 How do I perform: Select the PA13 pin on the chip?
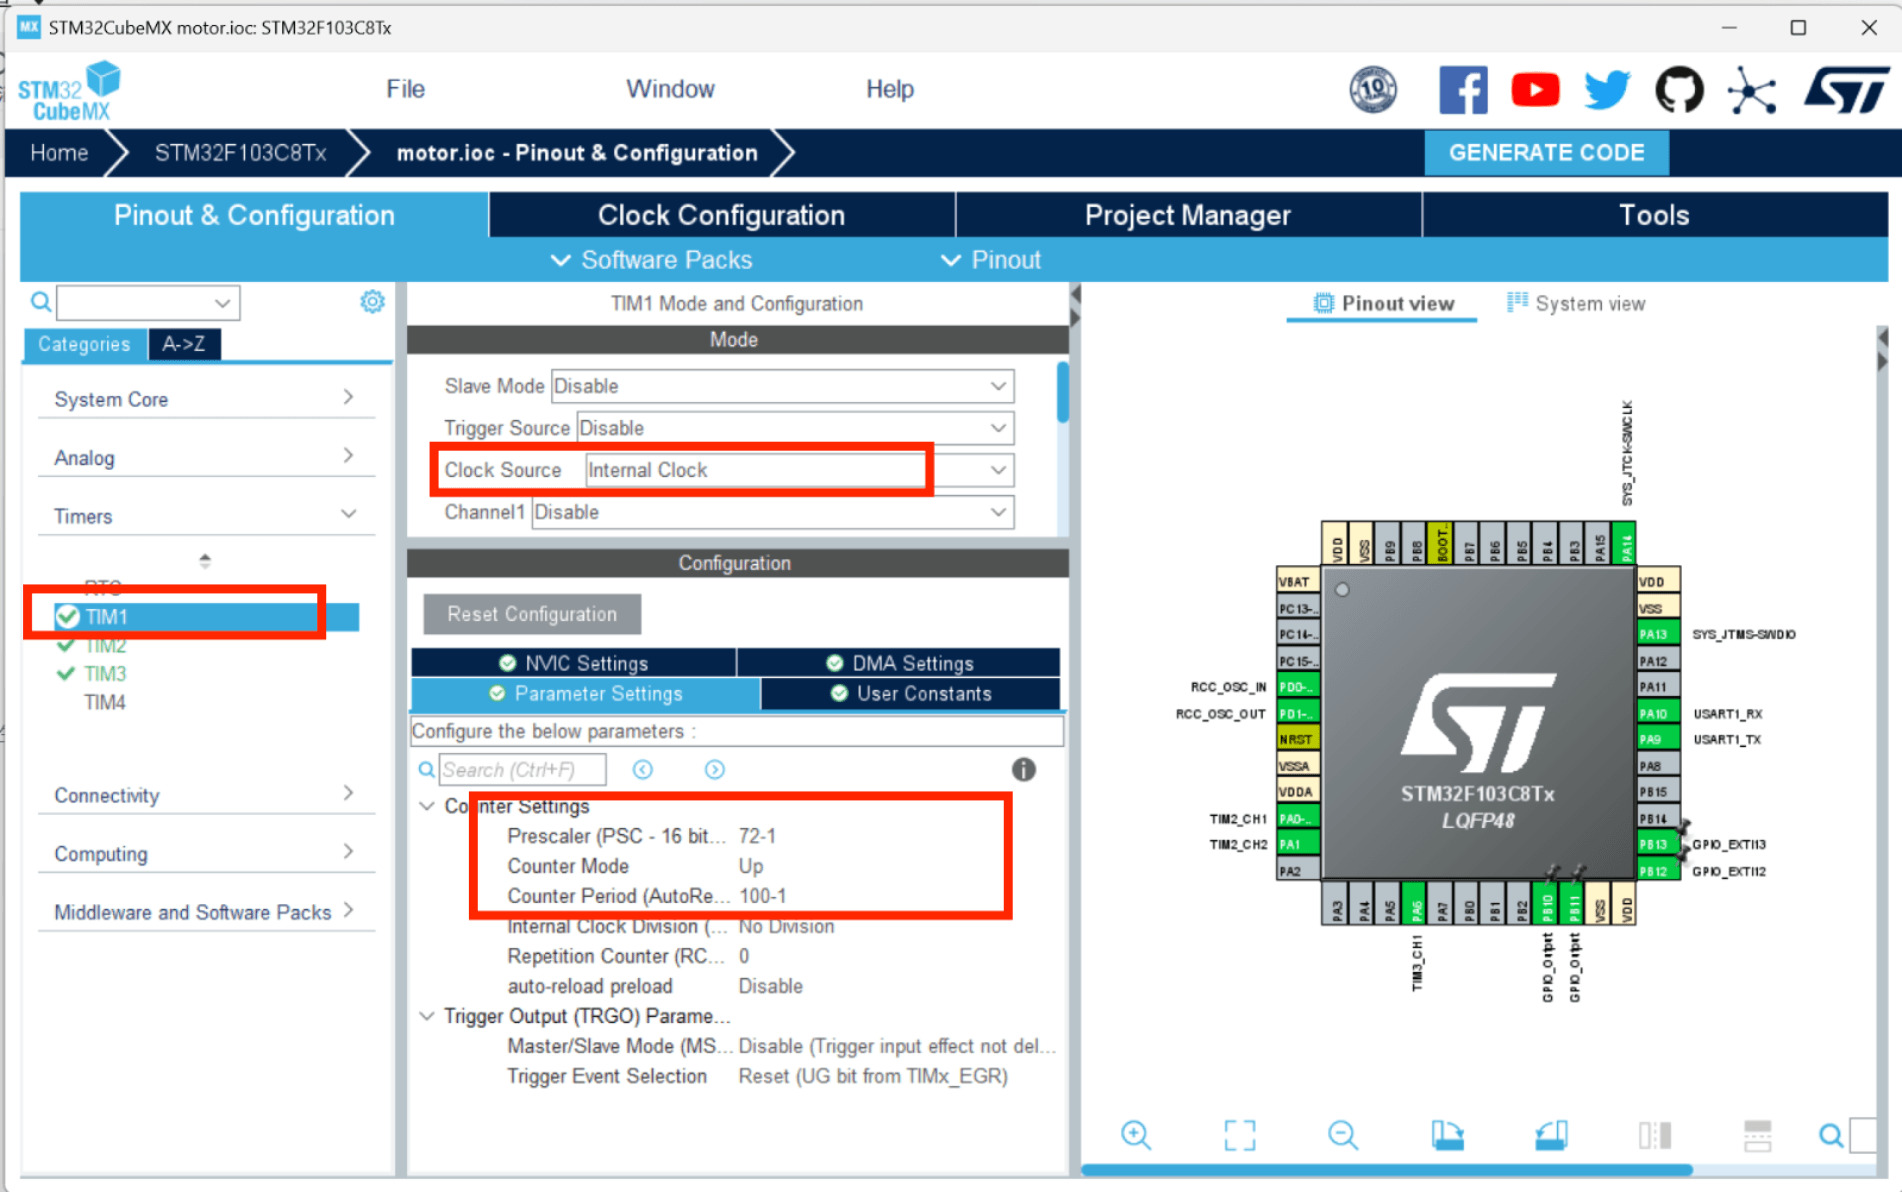pos(1657,634)
